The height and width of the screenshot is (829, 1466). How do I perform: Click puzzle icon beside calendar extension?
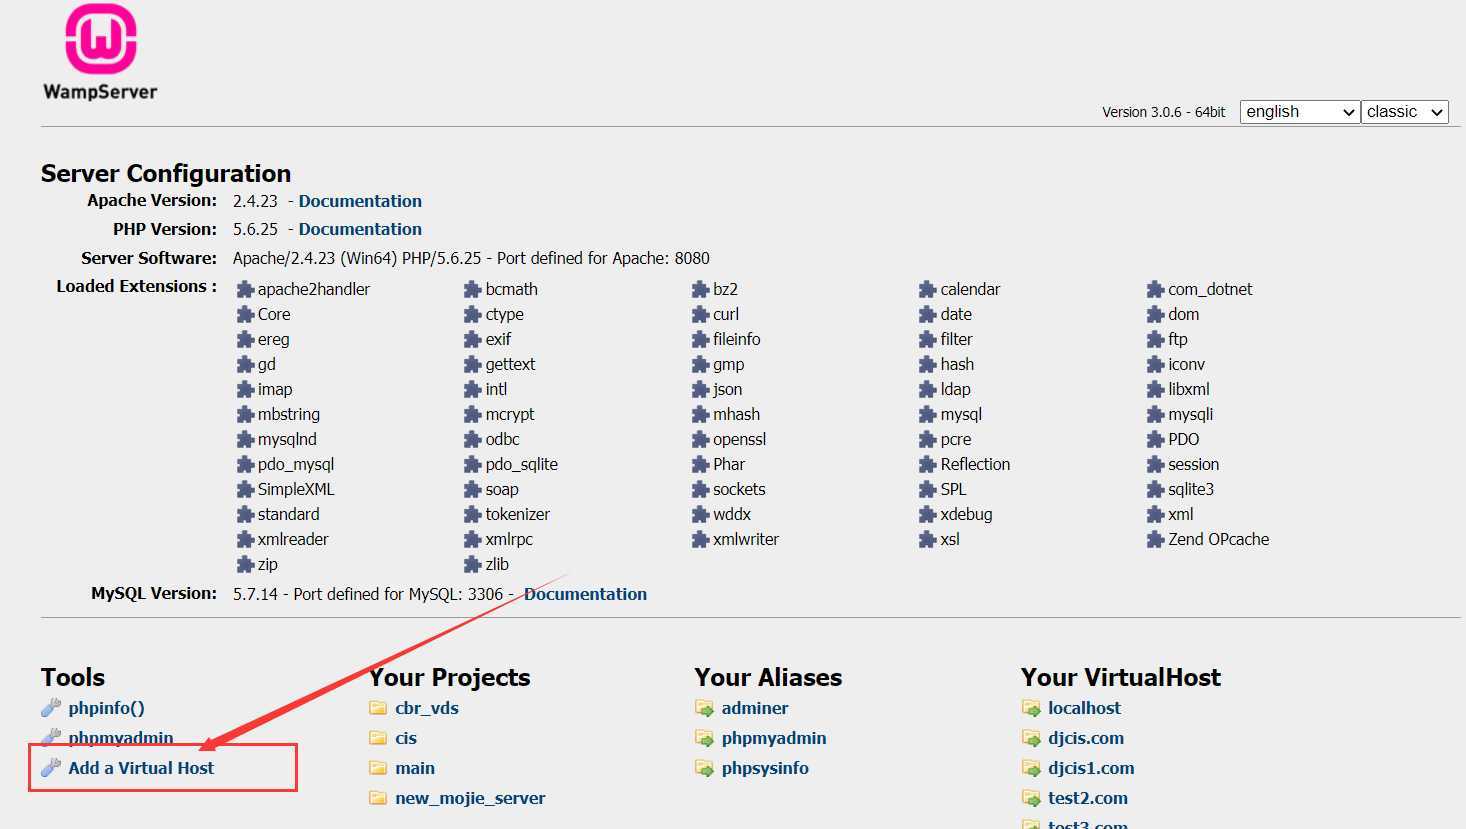click(928, 289)
